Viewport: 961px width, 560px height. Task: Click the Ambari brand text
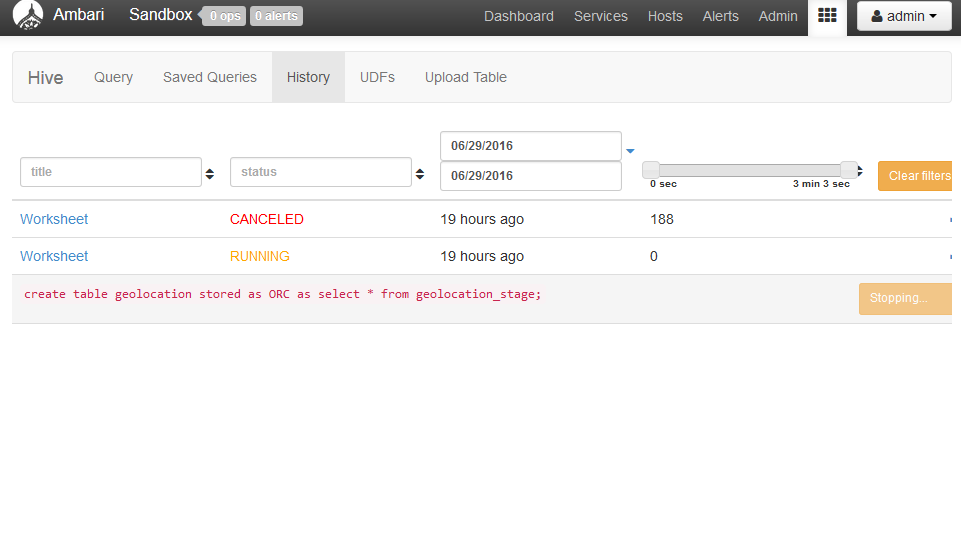pyautogui.click(x=78, y=15)
